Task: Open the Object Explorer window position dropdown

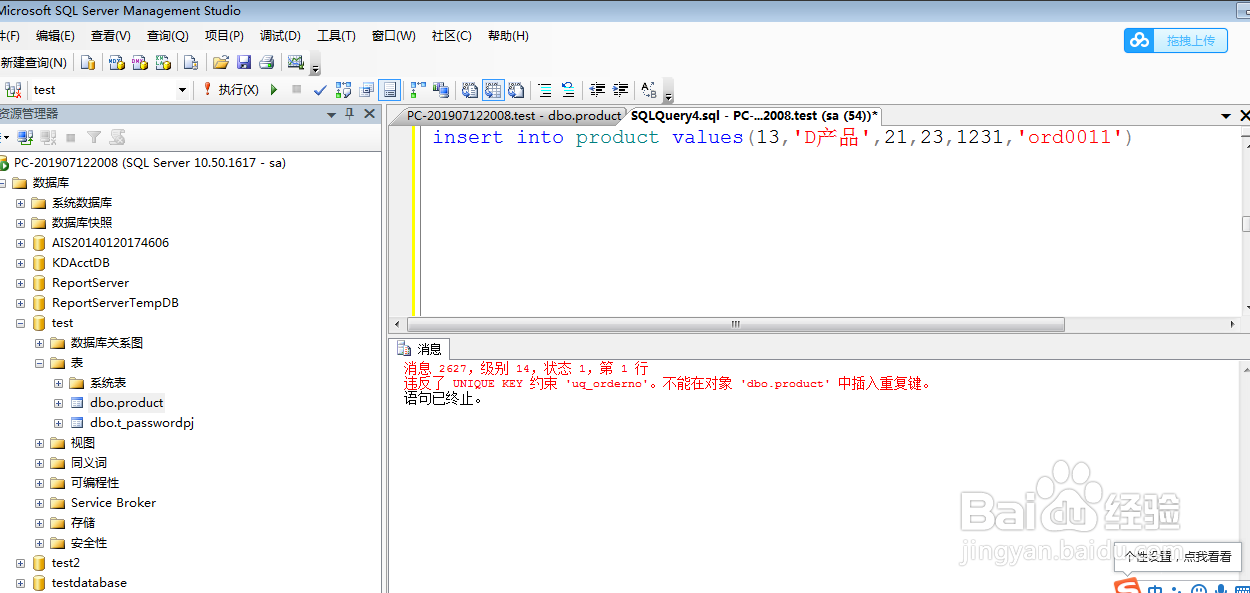Action: [x=332, y=115]
